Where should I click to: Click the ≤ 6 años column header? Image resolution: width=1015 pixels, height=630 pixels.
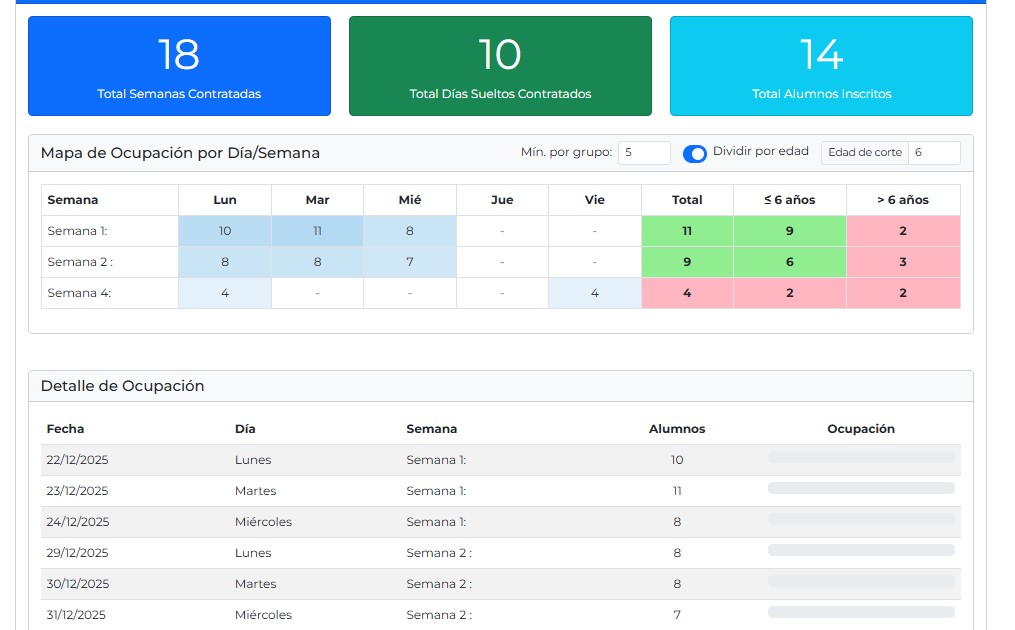(790, 200)
